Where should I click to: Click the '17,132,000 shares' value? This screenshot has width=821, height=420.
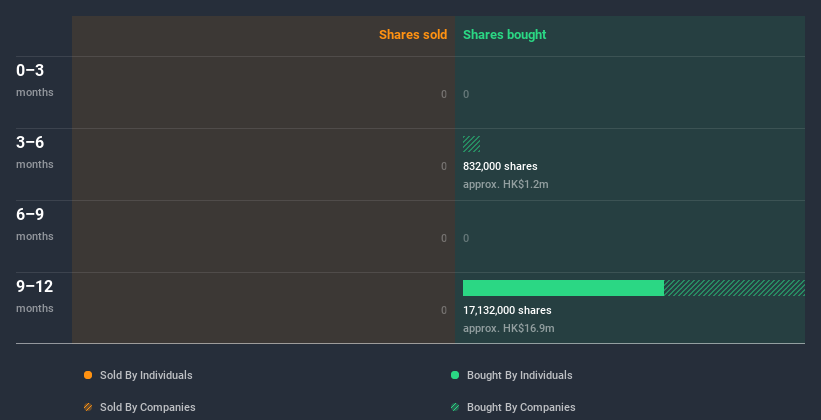[507, 310]
